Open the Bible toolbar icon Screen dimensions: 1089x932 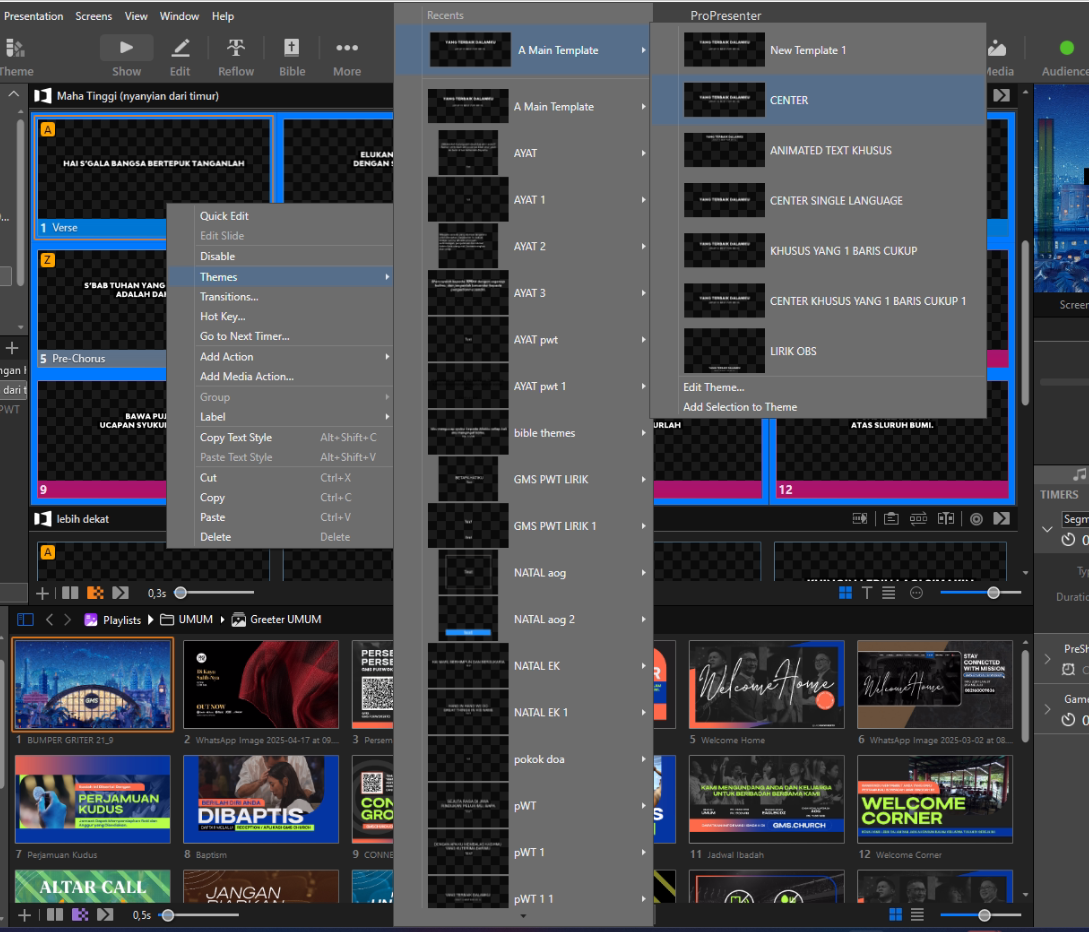[292, 56]
